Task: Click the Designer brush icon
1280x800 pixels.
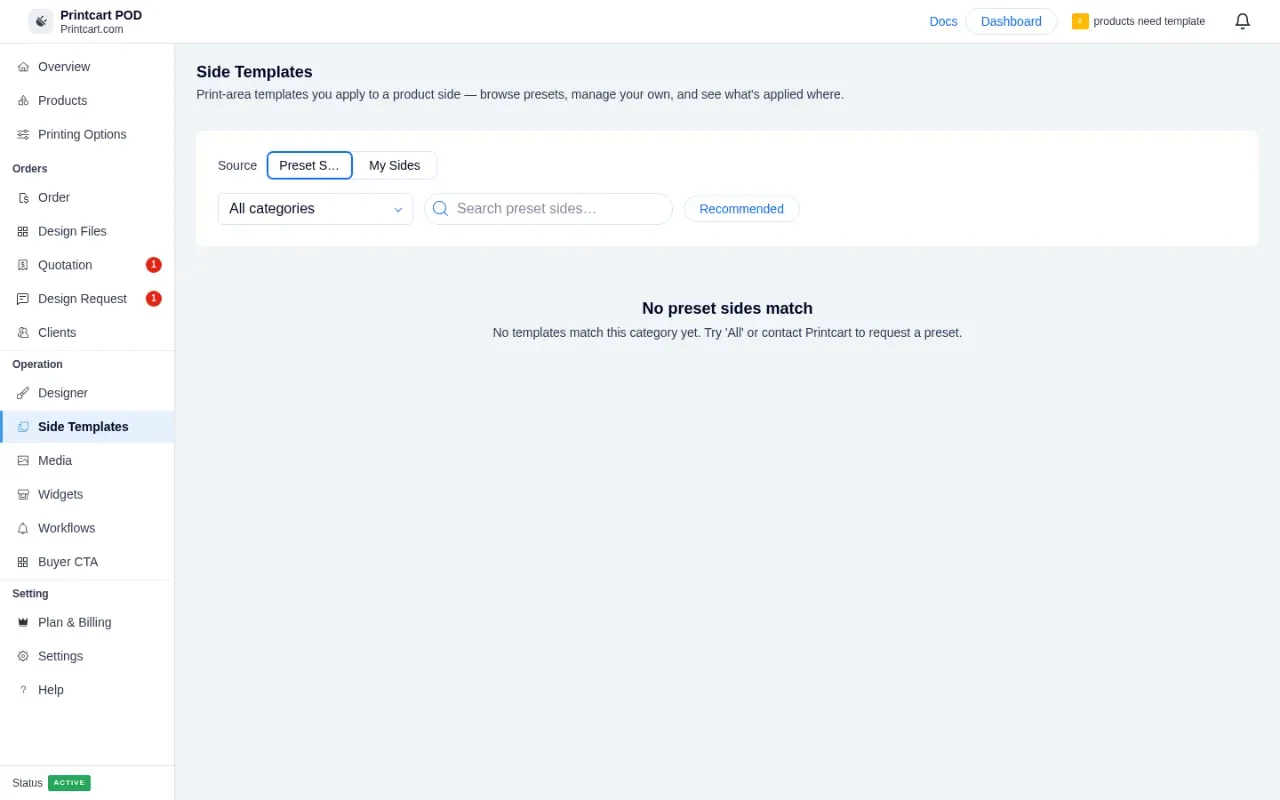Action: point(23,393)
